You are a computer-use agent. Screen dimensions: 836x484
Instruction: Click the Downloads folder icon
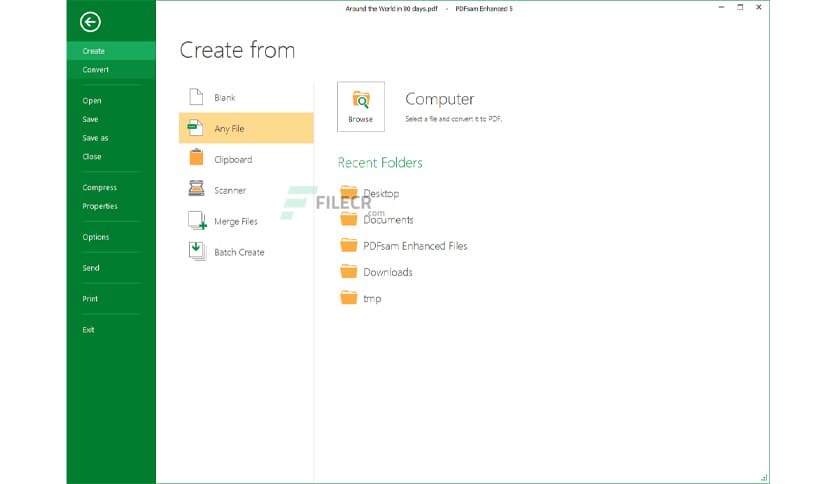click(x=349, y=271)
